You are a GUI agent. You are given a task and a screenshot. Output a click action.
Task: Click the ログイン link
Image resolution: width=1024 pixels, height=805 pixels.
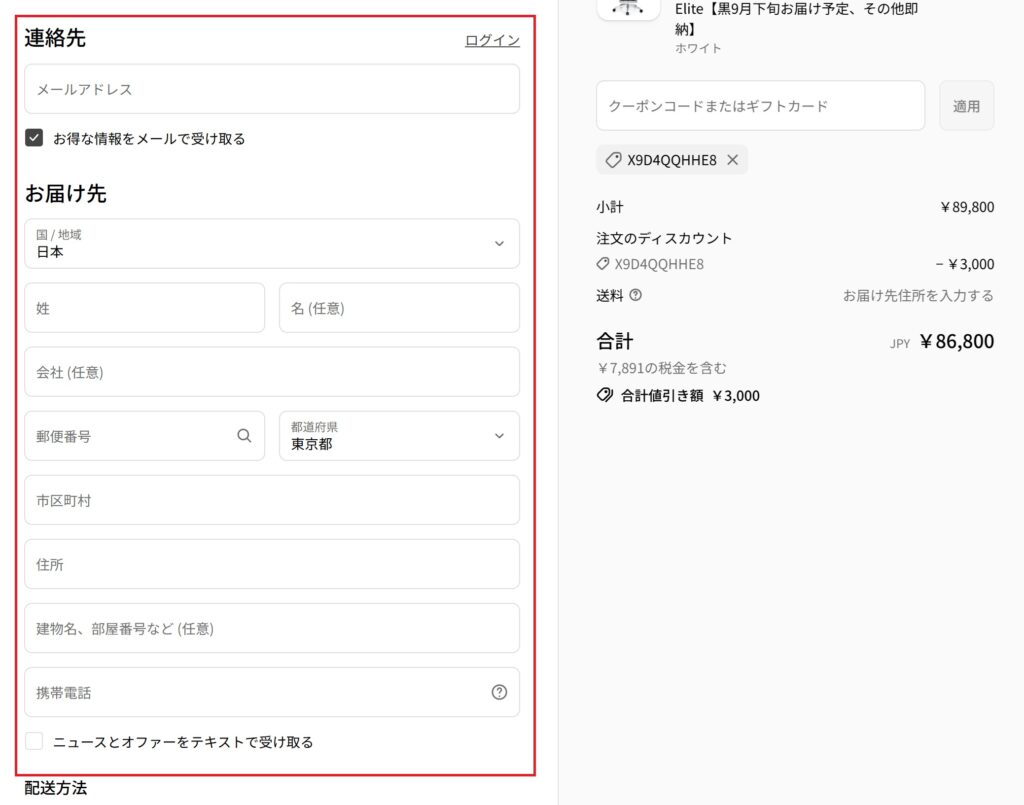coord(492,40)
